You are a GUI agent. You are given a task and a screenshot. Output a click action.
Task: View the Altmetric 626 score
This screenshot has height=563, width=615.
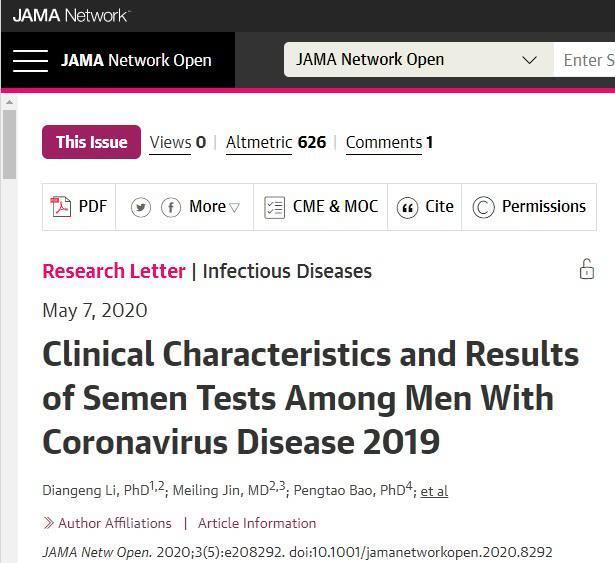[x=276, y=142]
